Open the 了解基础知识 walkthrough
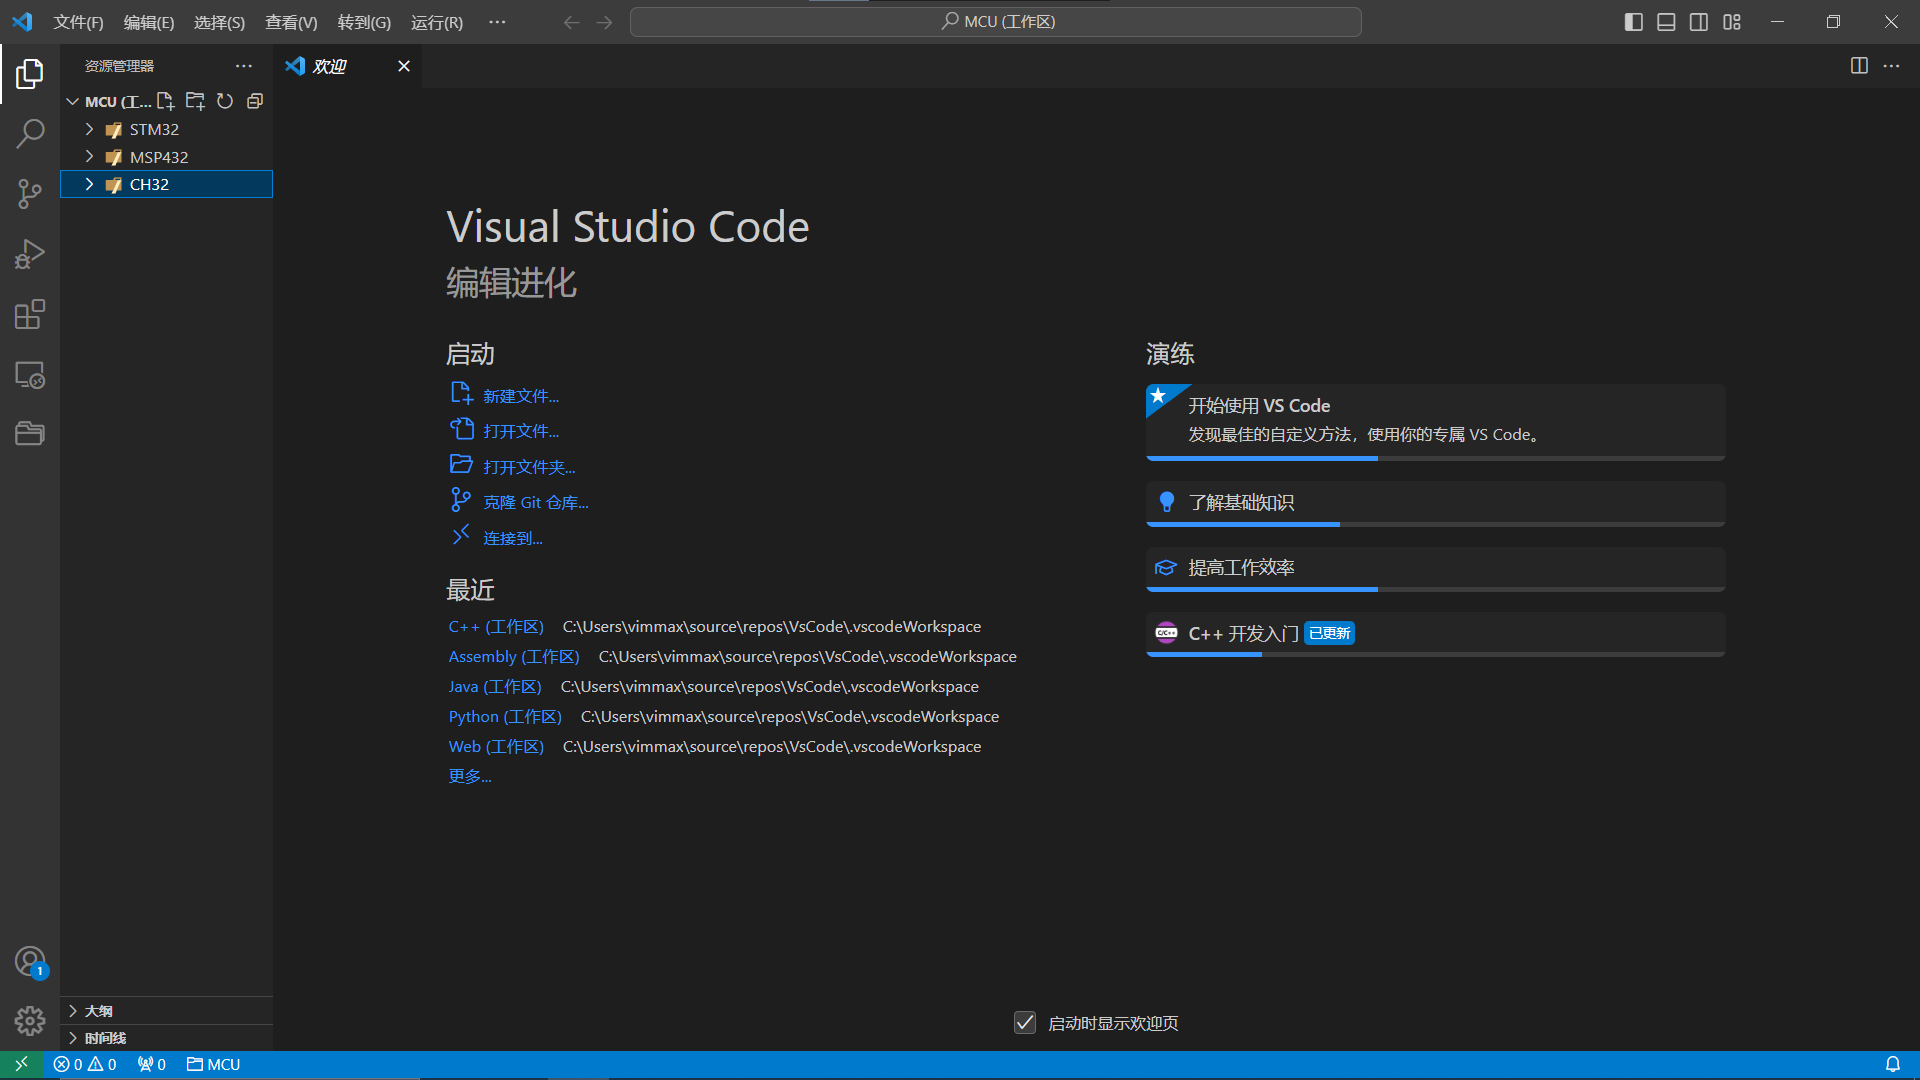This screenshot has width=1920, height=1080. pos(1435,504)
